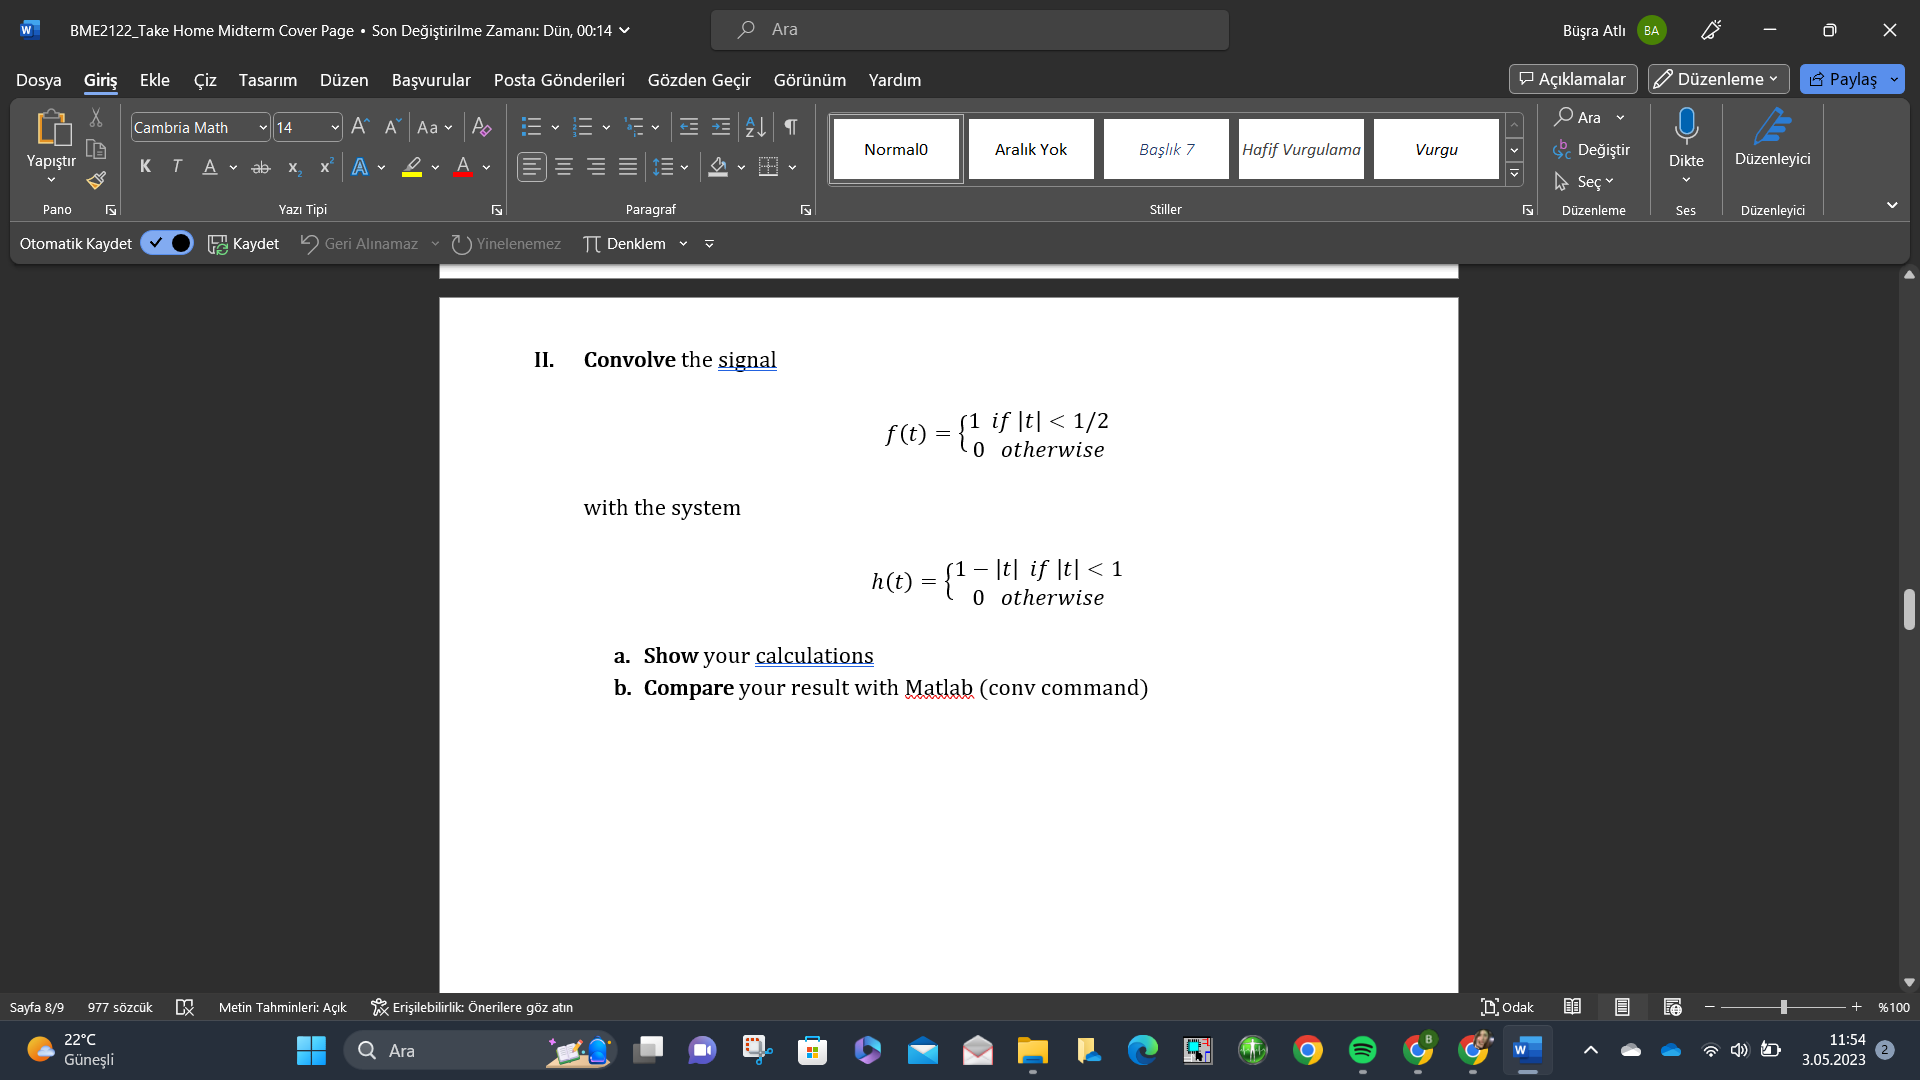Toggle bold formatting (K)

[x=145, y=167]
